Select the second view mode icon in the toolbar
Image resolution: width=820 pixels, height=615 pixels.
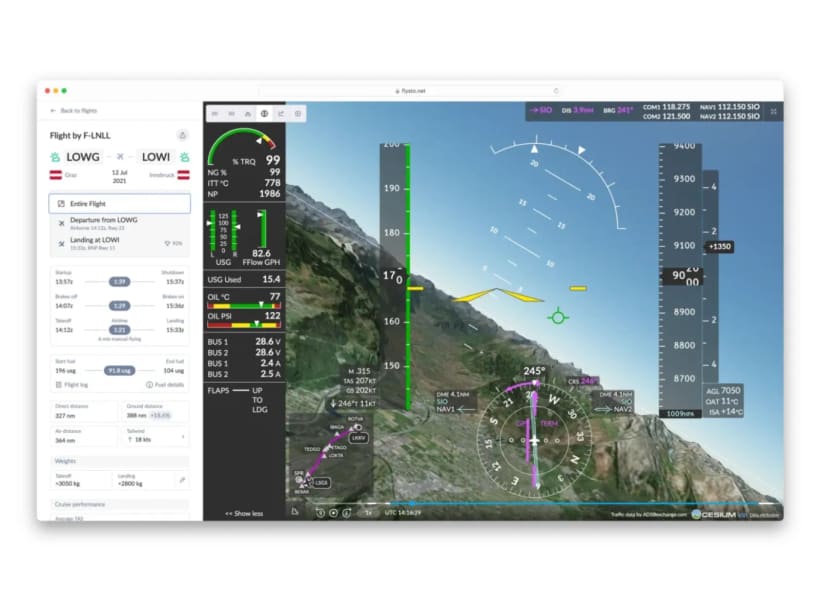[231, 113]
